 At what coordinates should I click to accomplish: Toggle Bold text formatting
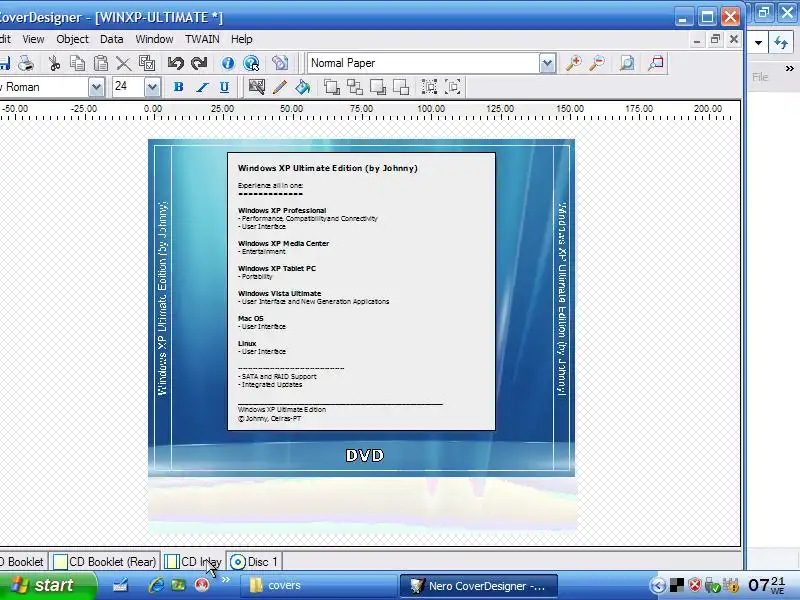click(x=178, y=87)
